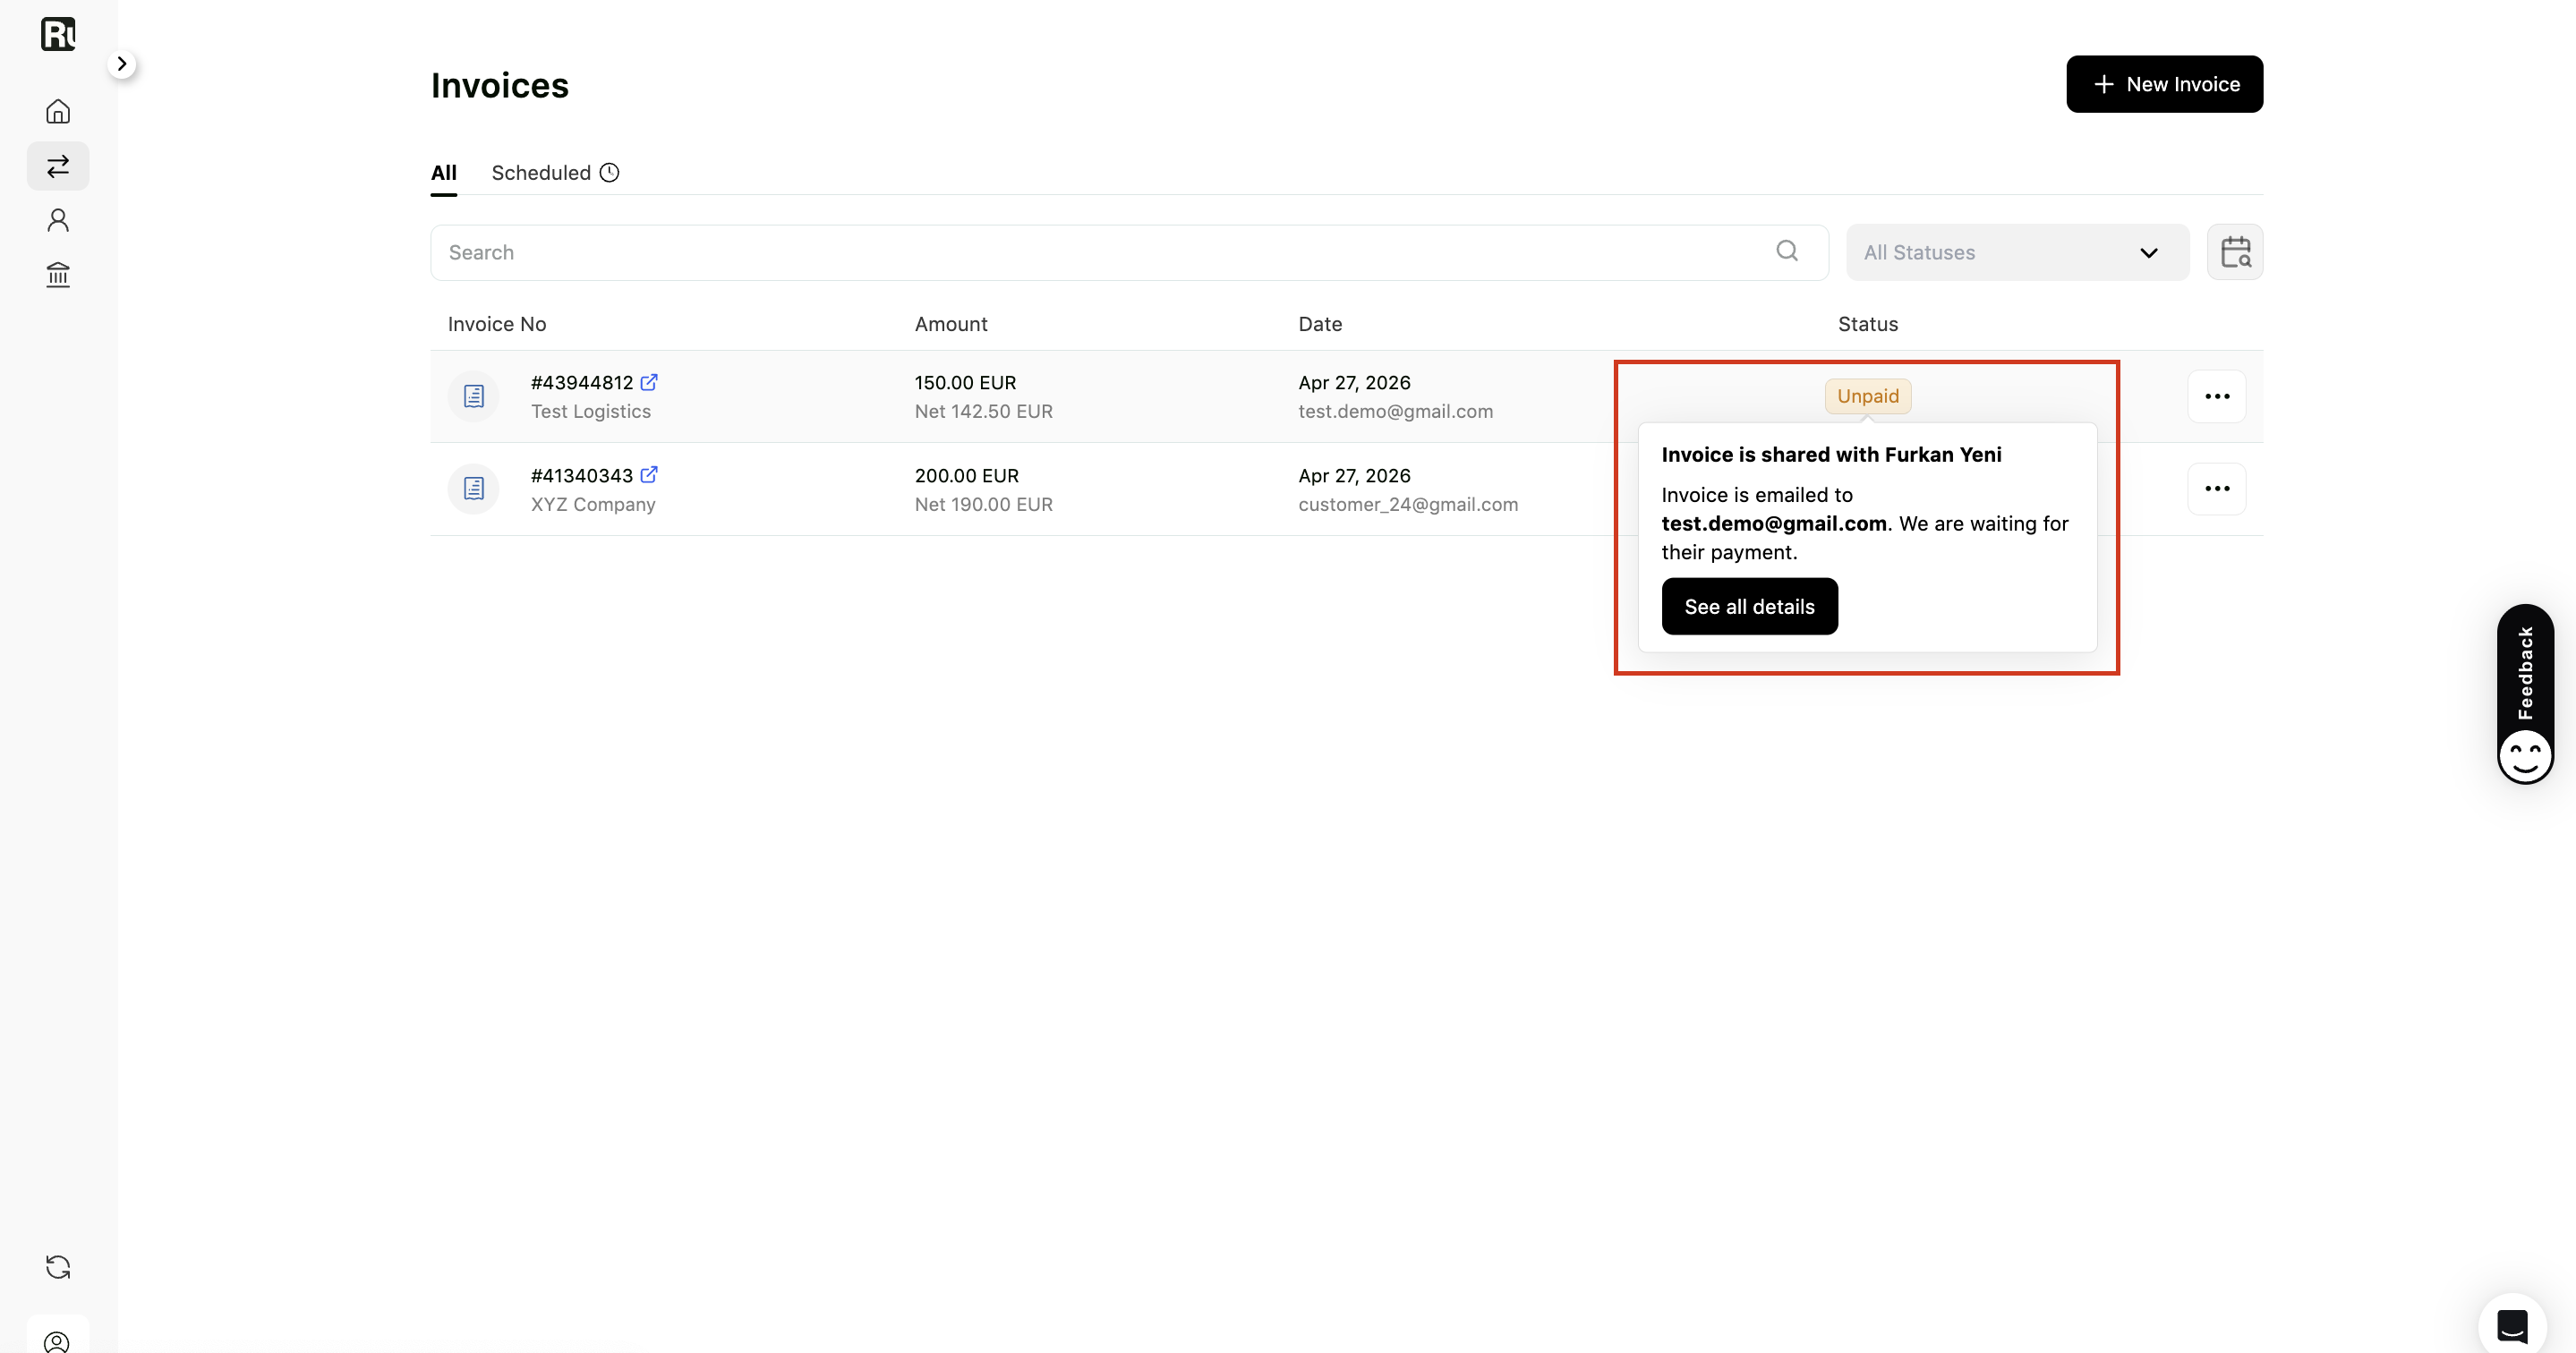Open external link for invoice #43944812
The image size is (2576, 1353).
tap(649, 382)
